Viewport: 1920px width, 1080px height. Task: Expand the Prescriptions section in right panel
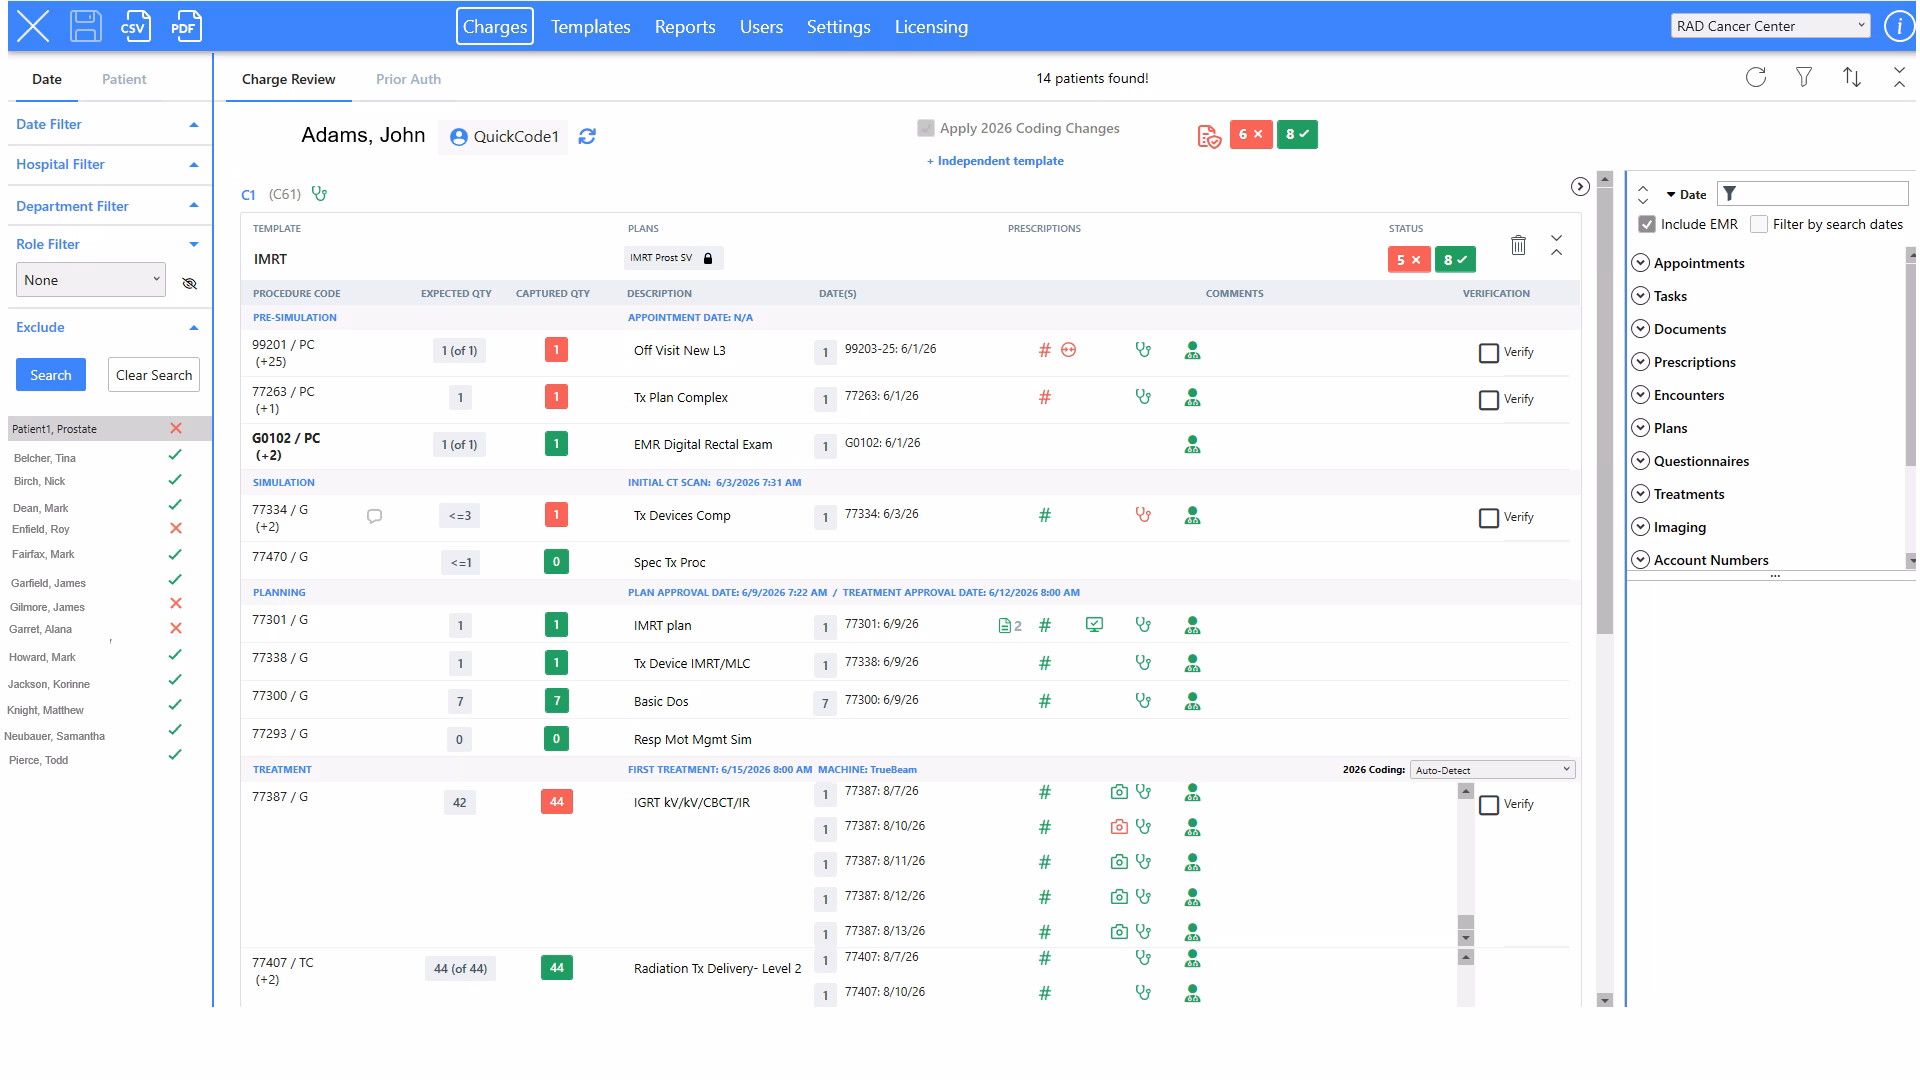(x=1640, y=362)
